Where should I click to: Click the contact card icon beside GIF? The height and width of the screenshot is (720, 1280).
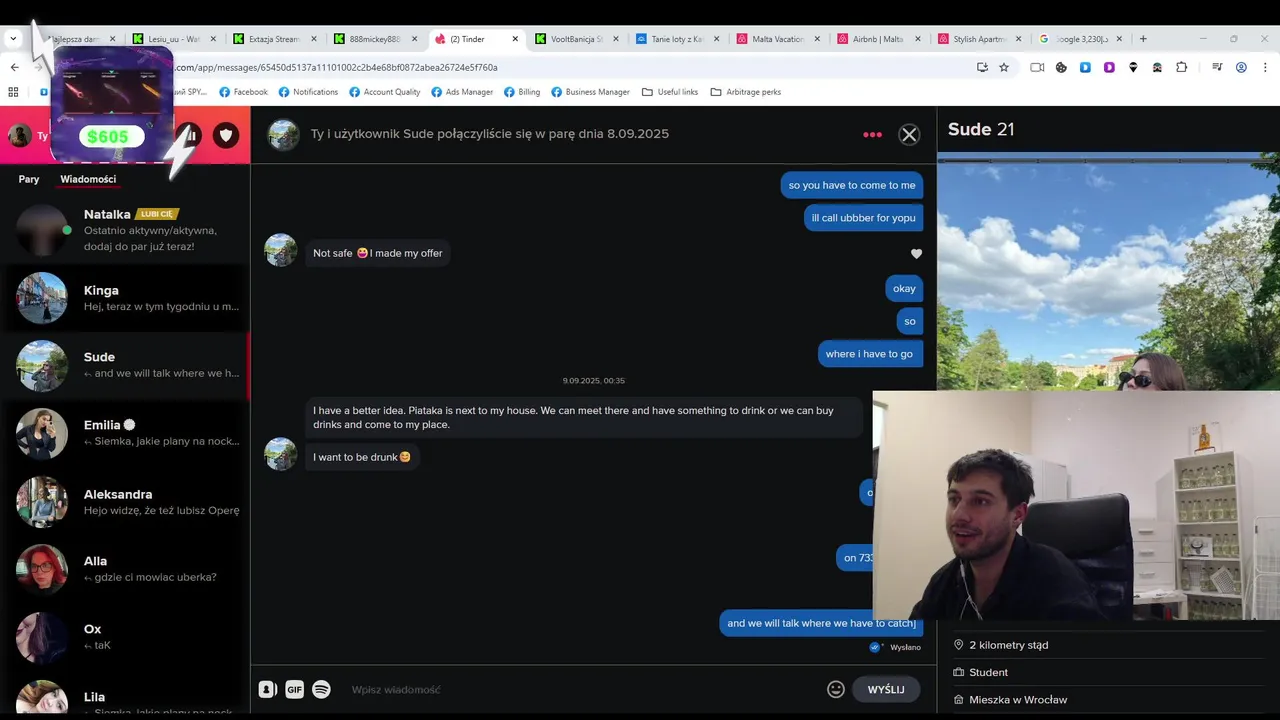click(x=267, y=689)
